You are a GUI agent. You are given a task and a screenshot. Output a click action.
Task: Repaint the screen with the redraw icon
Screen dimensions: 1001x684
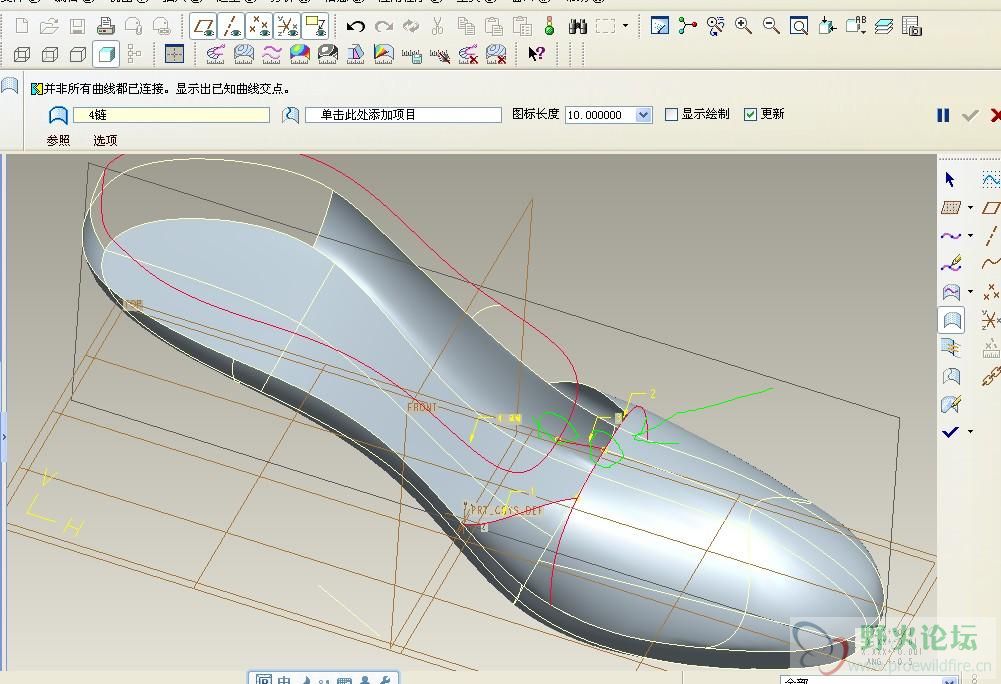tap(659, 26)
